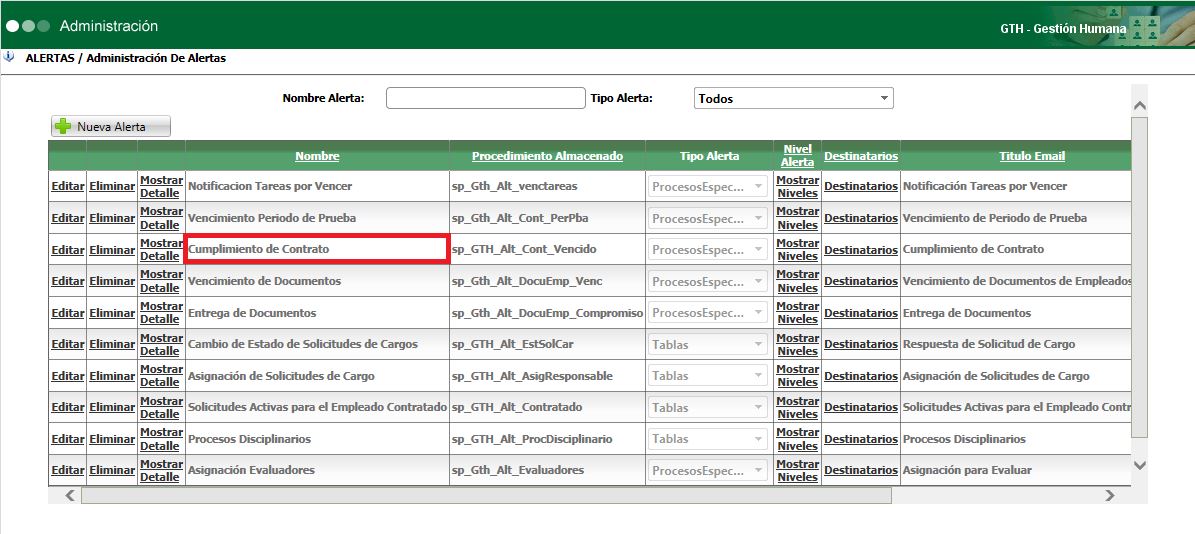Edit the Procesos Disciplinarios alert

(x=67, y=439)
